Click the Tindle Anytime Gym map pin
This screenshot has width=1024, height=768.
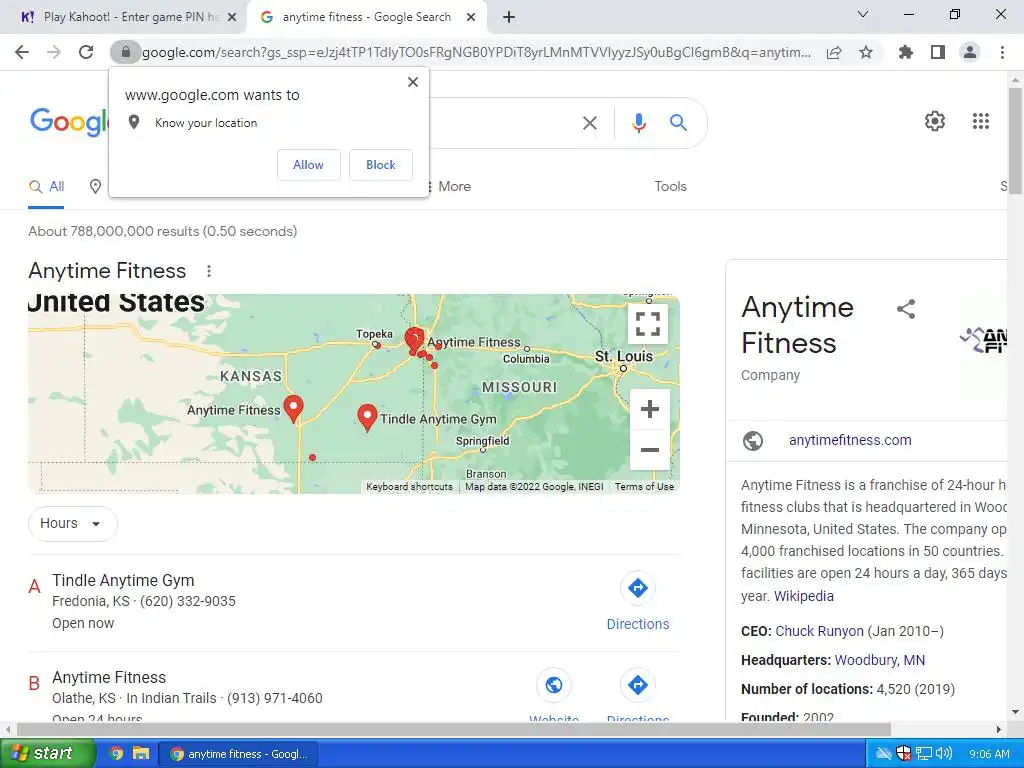coord(368,417)
